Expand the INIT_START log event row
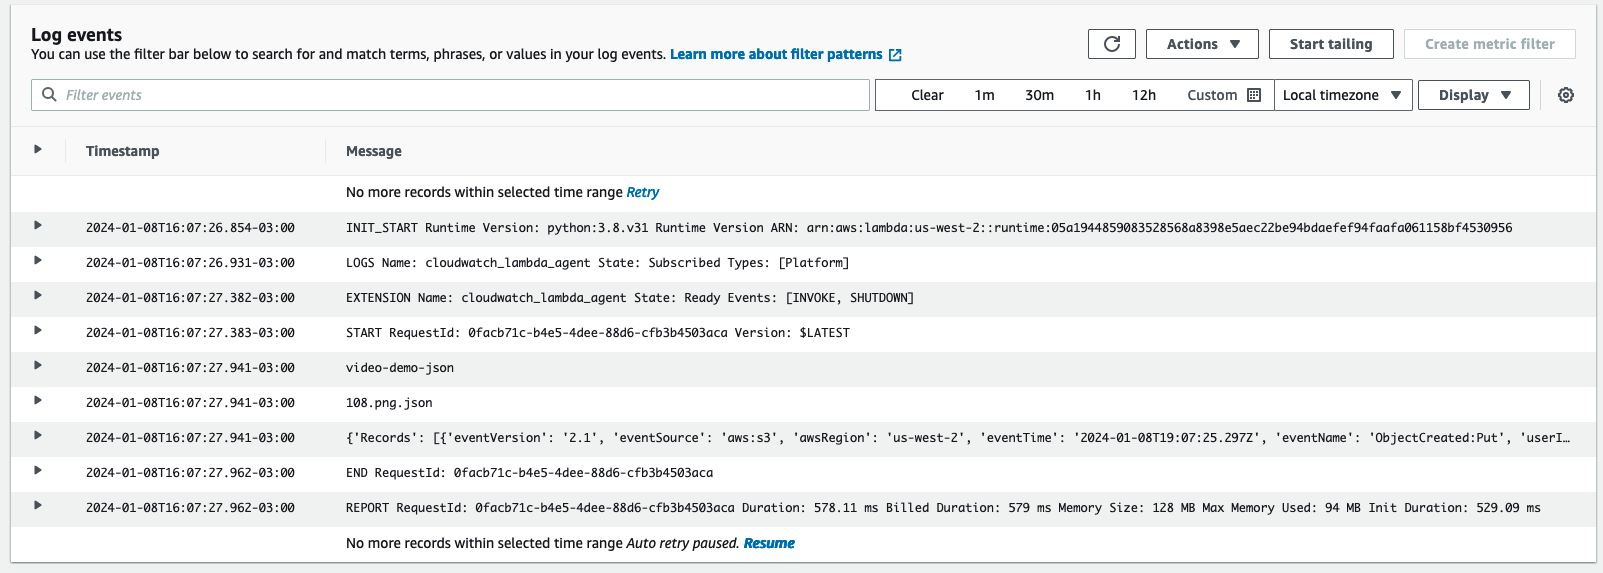1603x573 pixels. (38, 226)
